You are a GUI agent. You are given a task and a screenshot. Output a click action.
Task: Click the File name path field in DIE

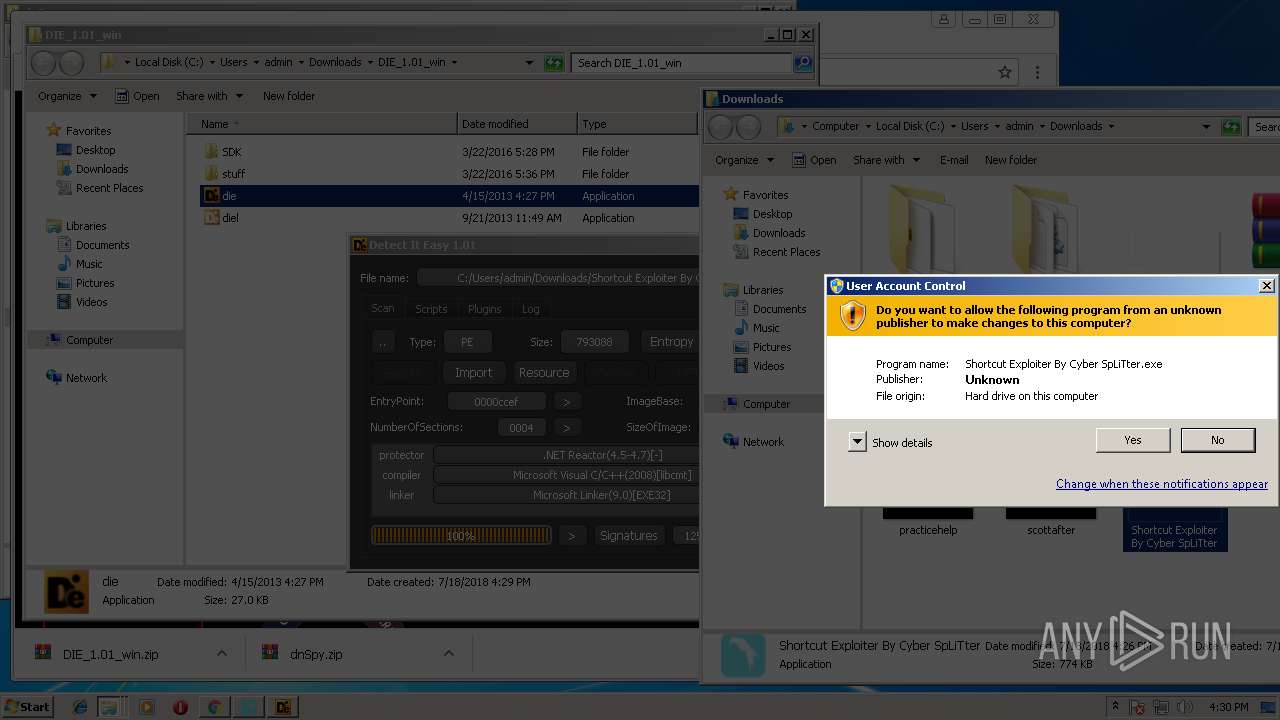(559, 278)
